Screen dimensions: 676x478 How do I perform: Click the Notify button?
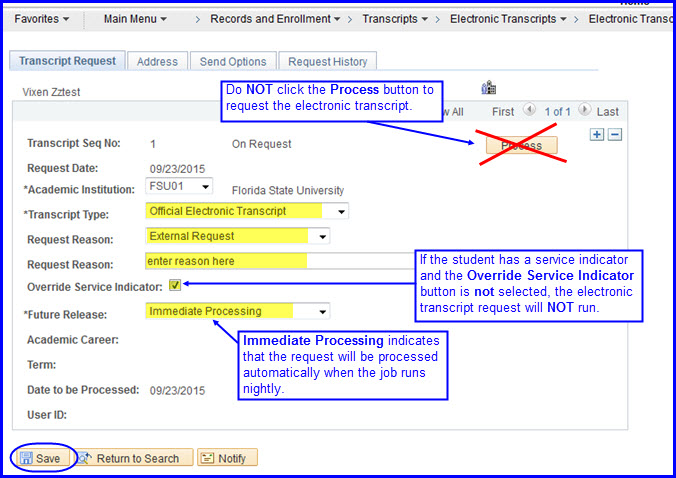[x=227, y=458]
